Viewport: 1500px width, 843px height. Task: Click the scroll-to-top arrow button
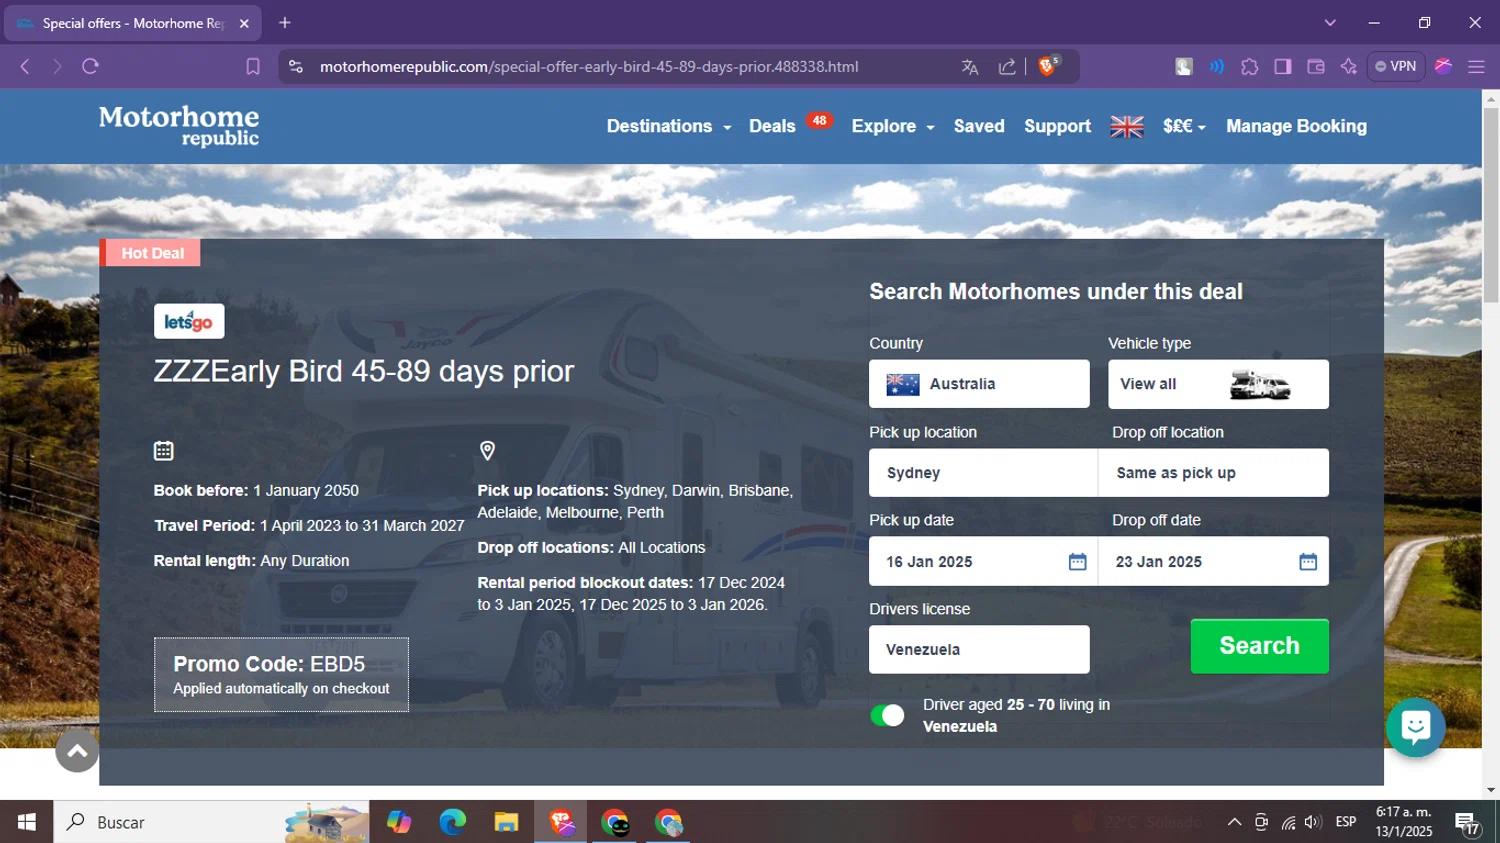pyautogui.click(x=77, y=751)
